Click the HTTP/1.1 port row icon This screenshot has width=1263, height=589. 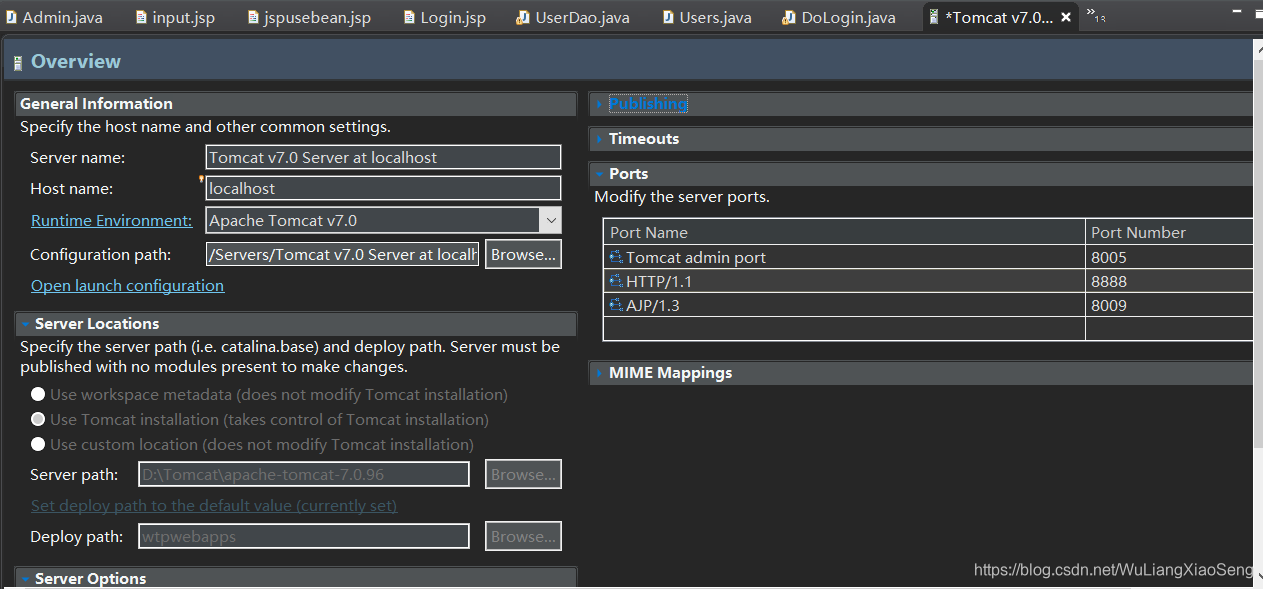616,281
